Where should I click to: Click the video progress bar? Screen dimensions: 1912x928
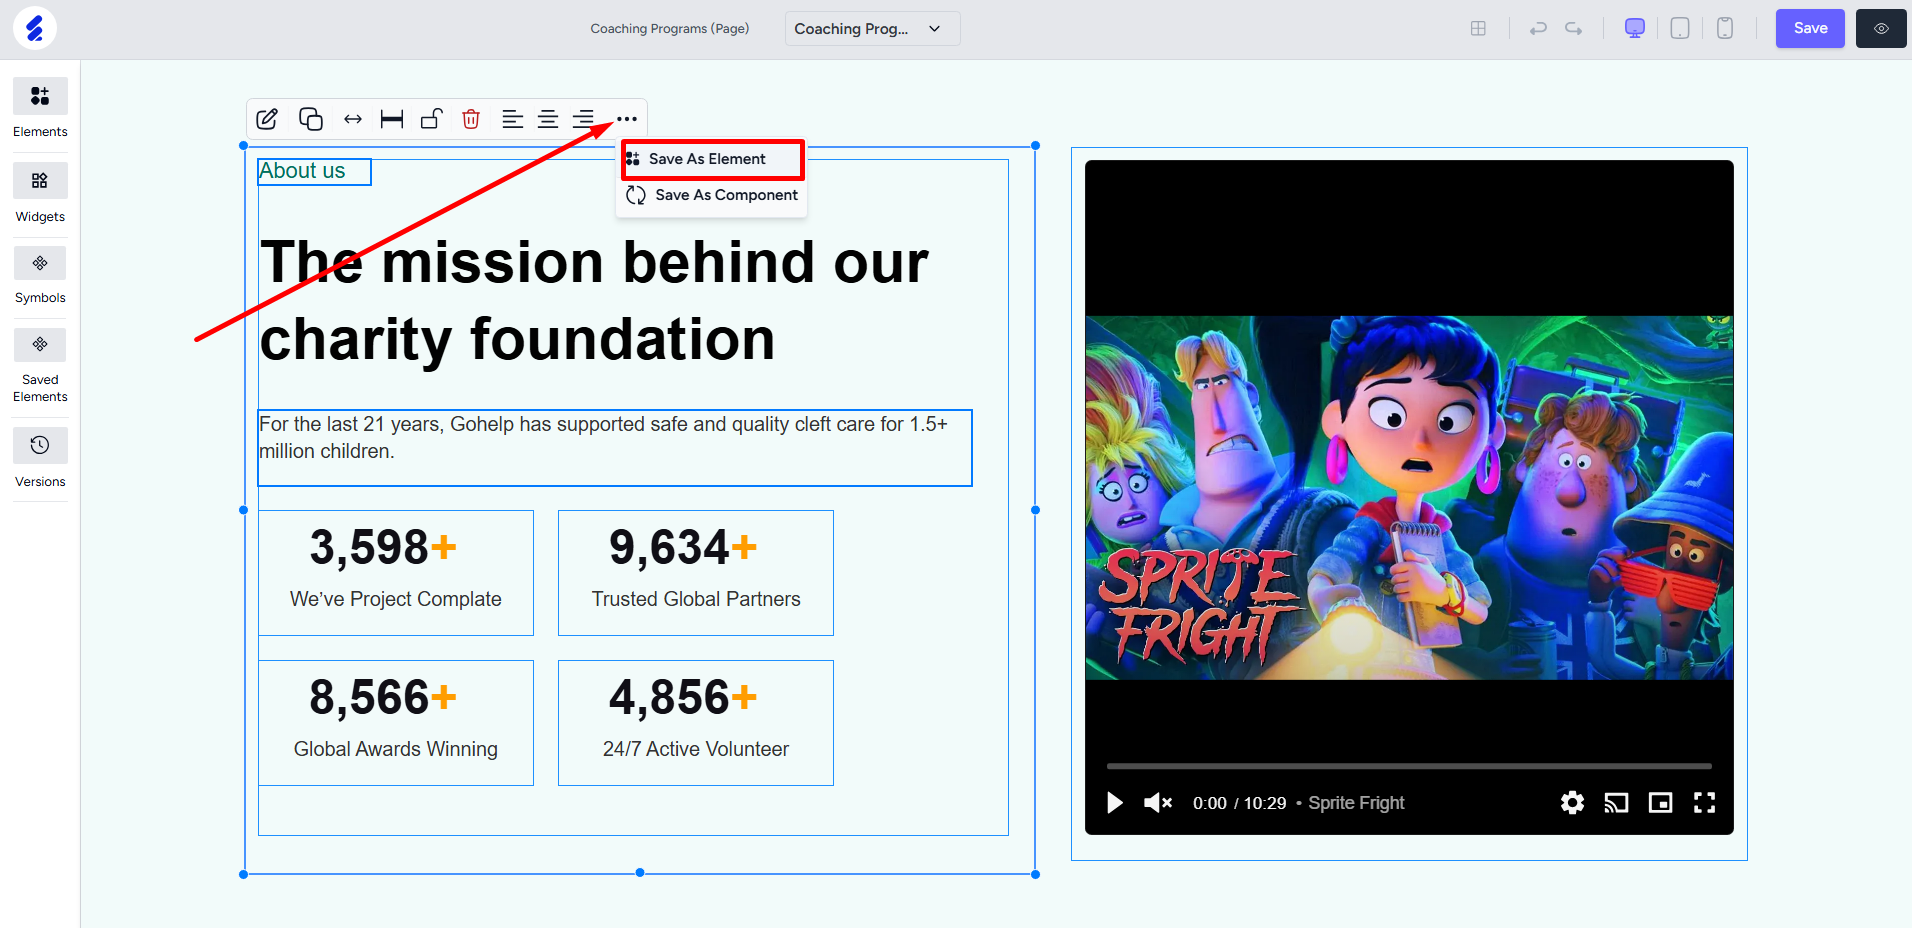pyautogui.click(x=1409, y=766)
